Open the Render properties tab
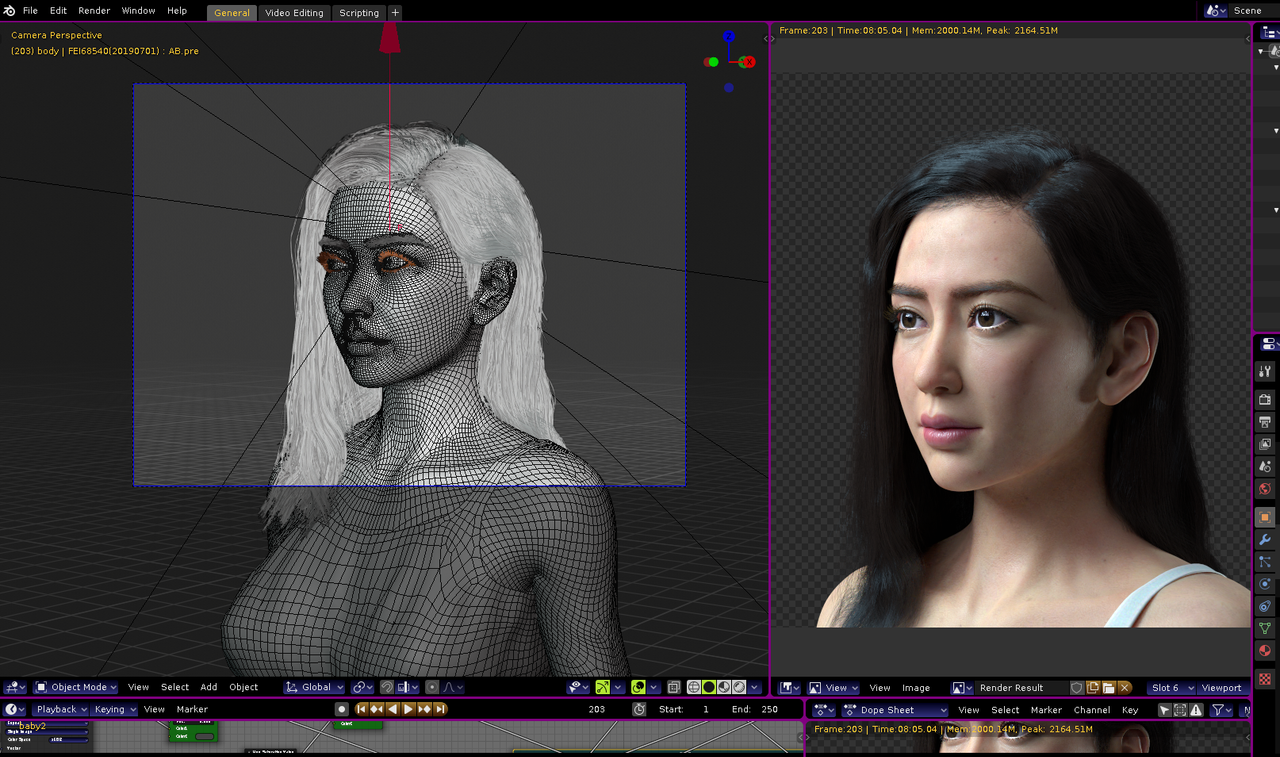The image size is (1280, 757). [1265, 400]
